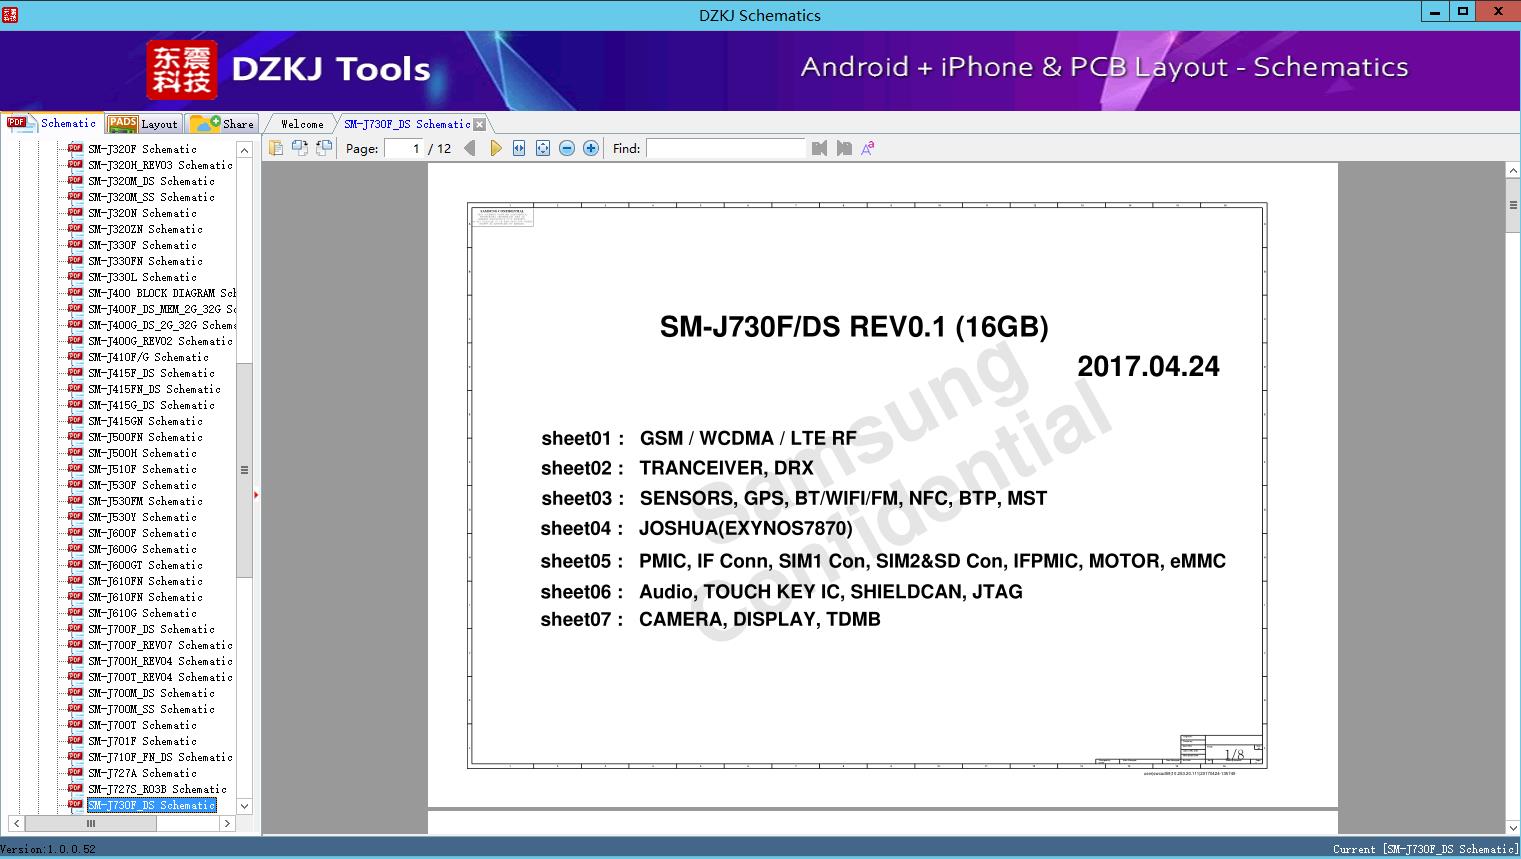The height and width of the screenshot is (859, 1521).
Task: Click the tree horizontal scrollbar thumb
Action: pyautogui.click(x=91, y=823)
